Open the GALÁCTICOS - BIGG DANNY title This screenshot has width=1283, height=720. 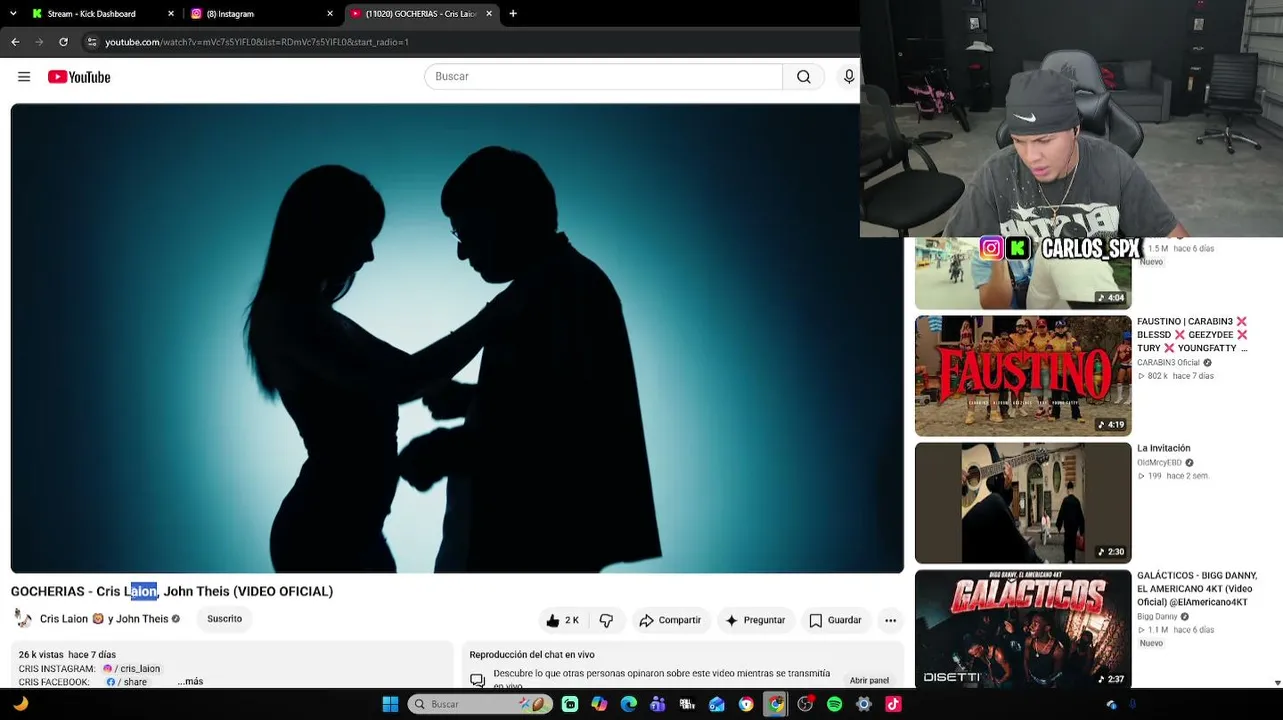pyautogui.click(x=1197, y=589)
